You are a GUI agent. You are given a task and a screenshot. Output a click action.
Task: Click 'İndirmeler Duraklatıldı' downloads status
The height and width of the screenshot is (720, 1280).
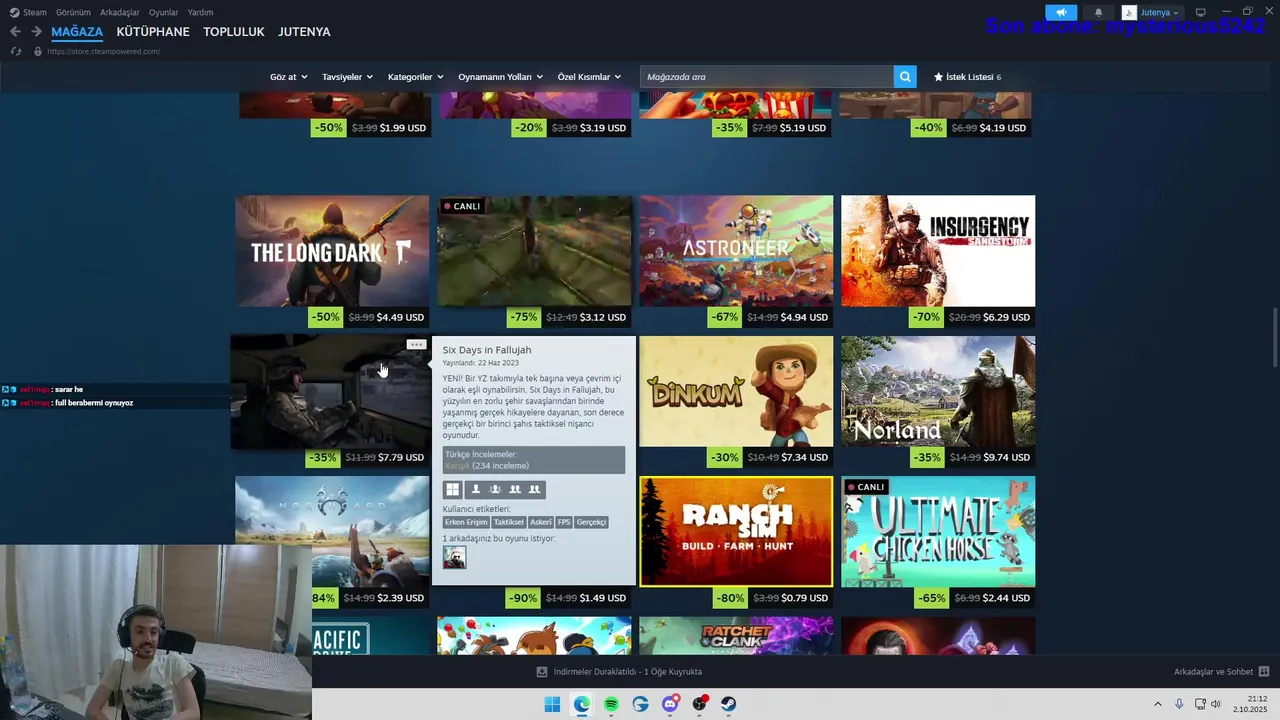[x=627, y=672]
